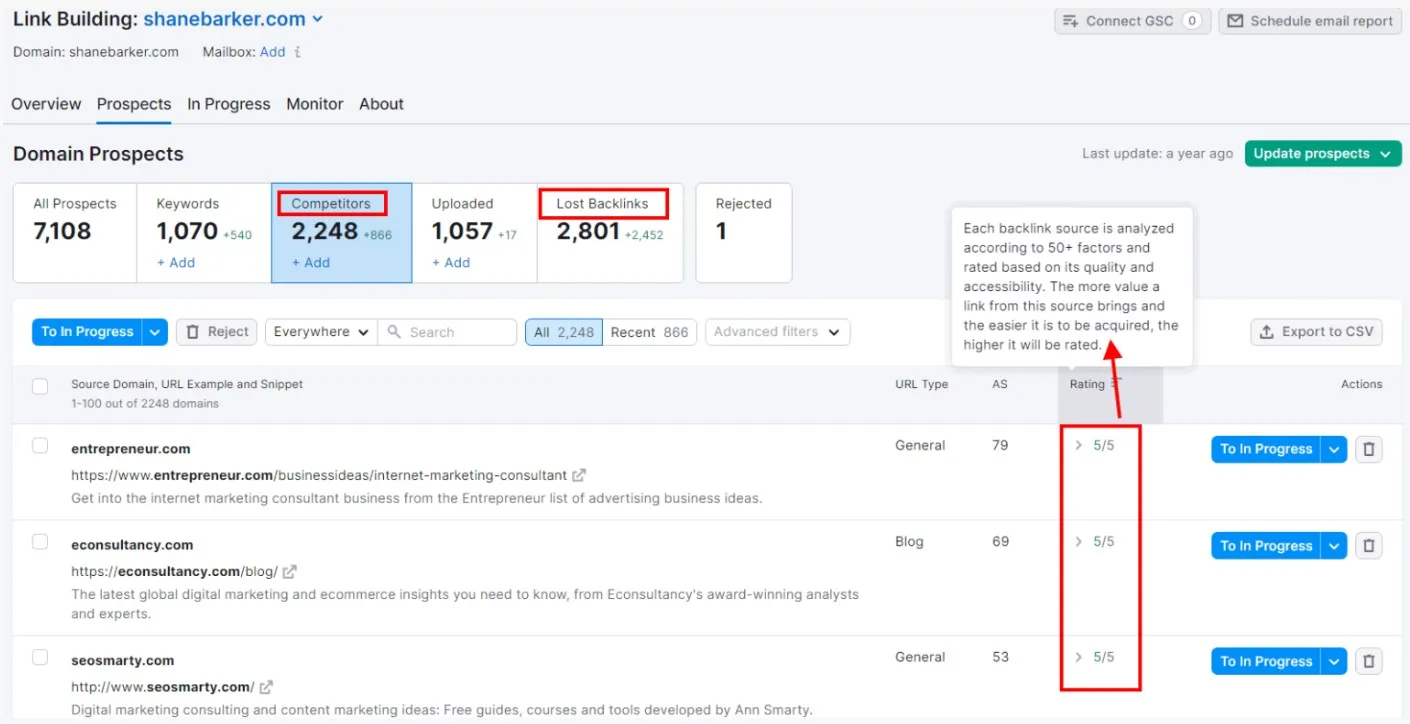Screen dimensions: 1410x724
Task: Select the seosmarty.com row checkbox
Action: (40, 657)
